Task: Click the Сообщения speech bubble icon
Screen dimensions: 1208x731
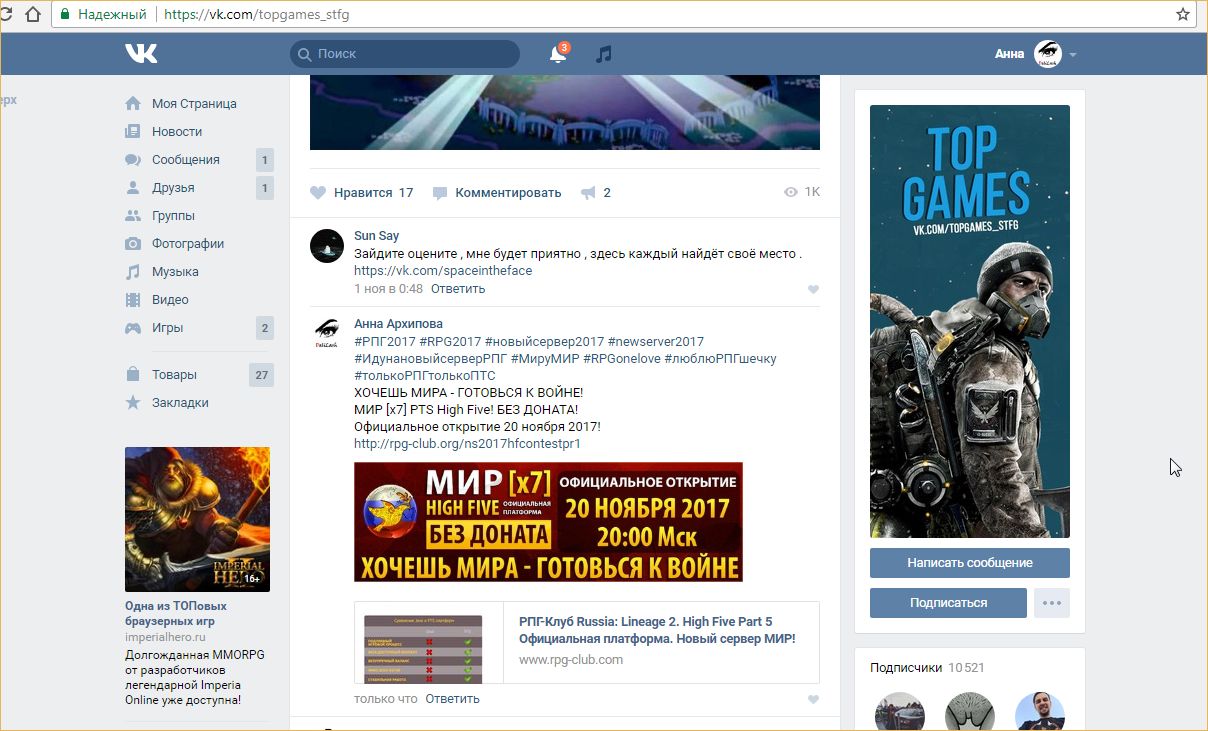Action: tap(132, 159)
